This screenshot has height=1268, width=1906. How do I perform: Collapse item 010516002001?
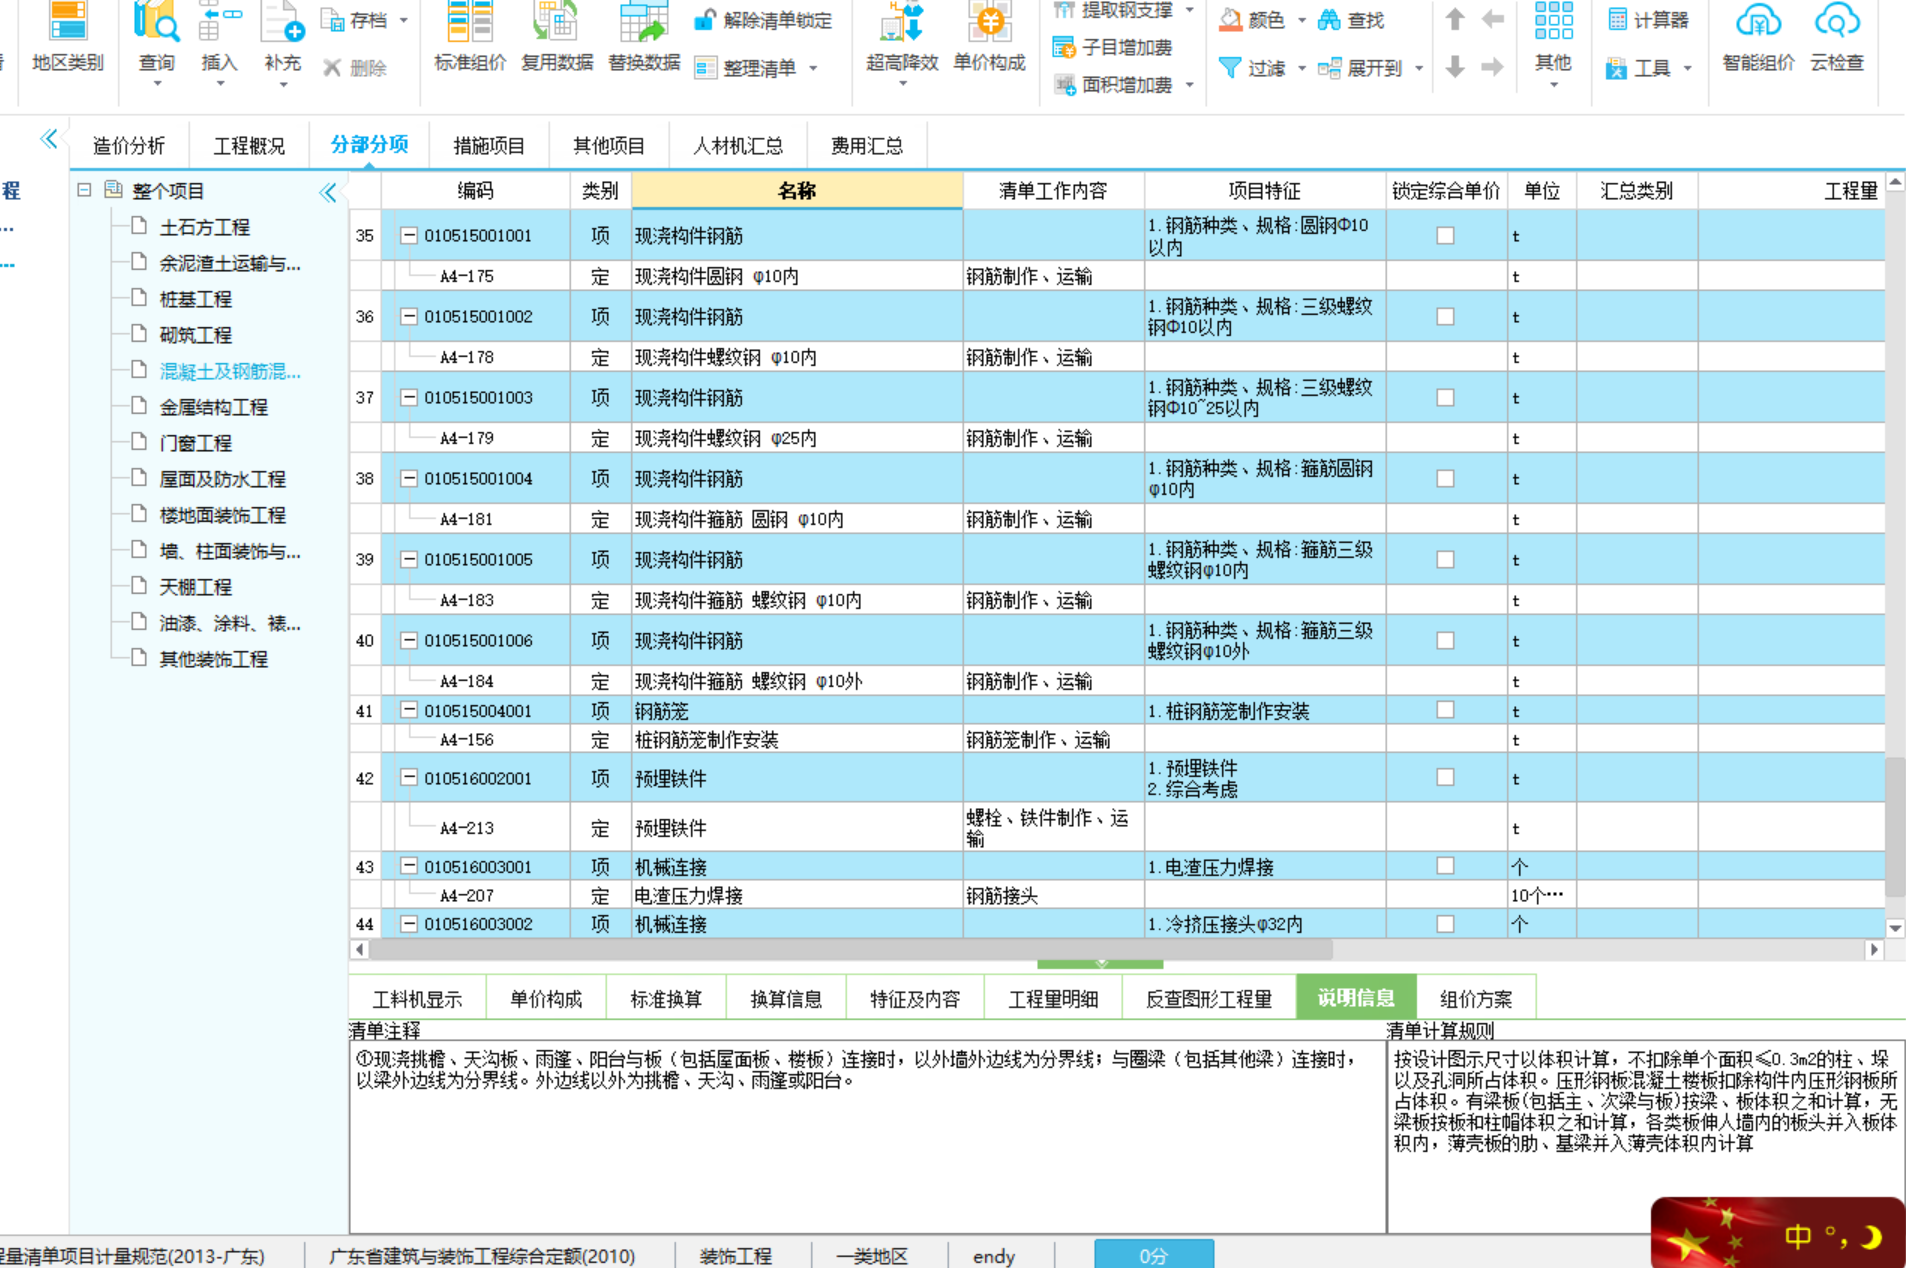pyautogui.click(x=408, y=777)
